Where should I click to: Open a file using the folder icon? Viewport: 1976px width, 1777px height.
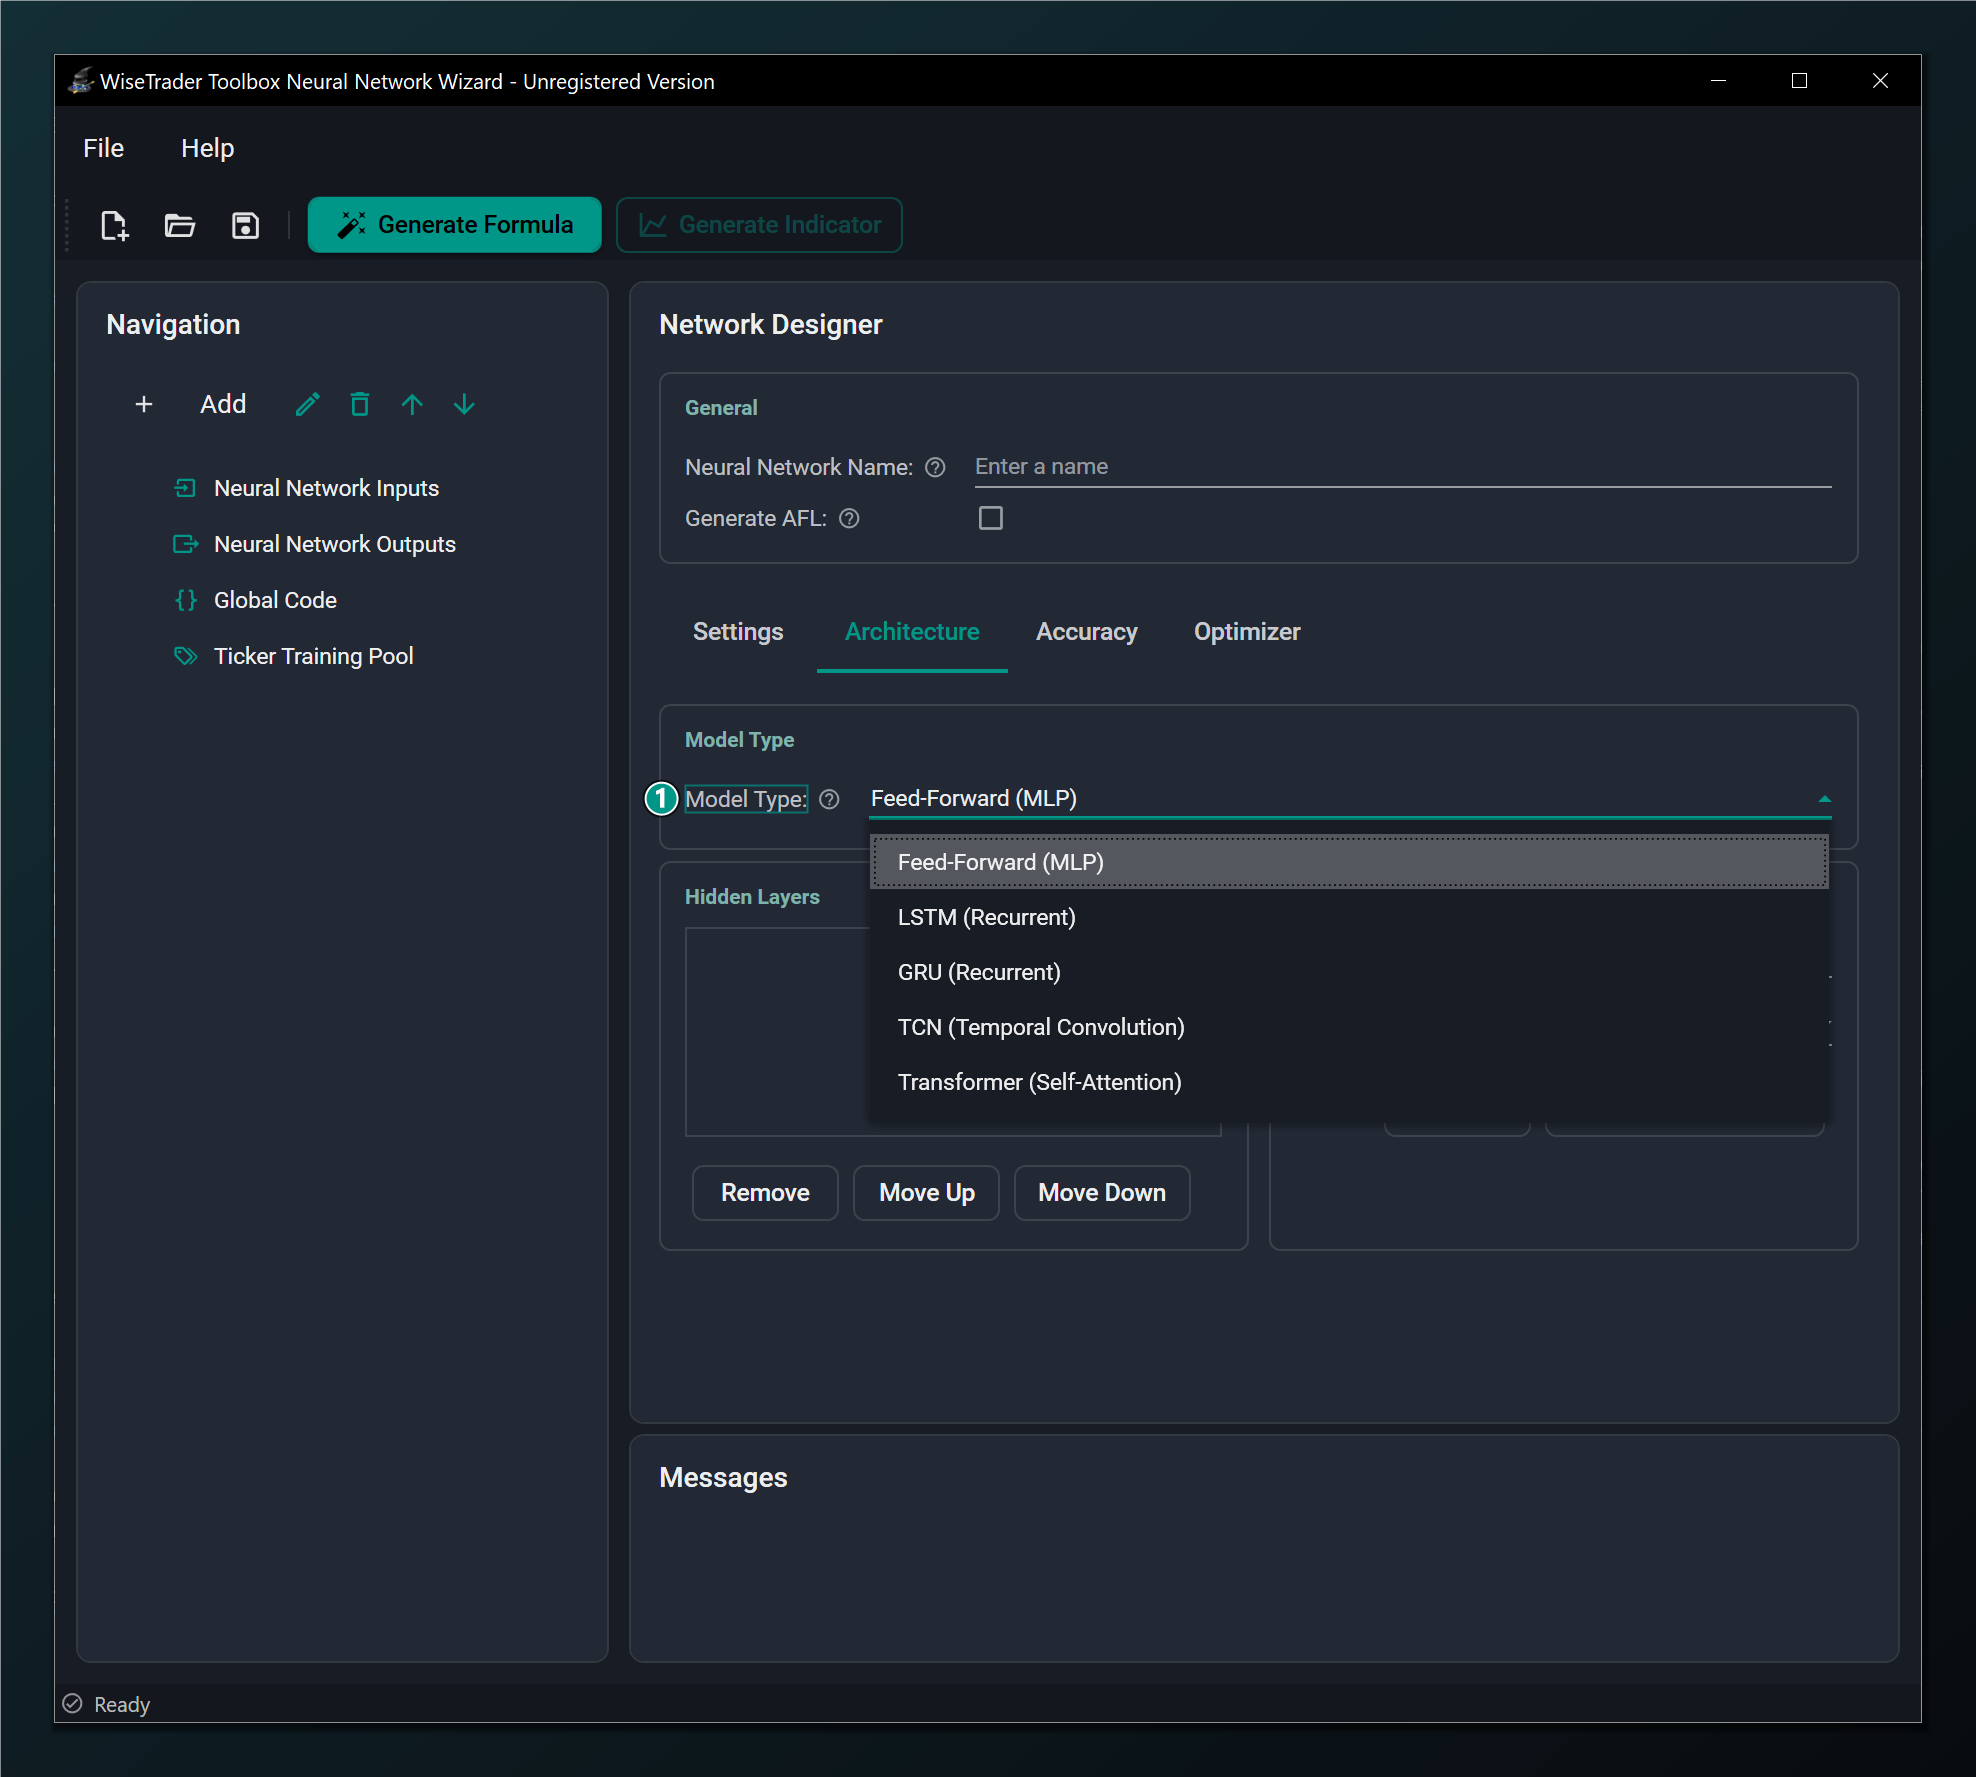pos(180,225)
